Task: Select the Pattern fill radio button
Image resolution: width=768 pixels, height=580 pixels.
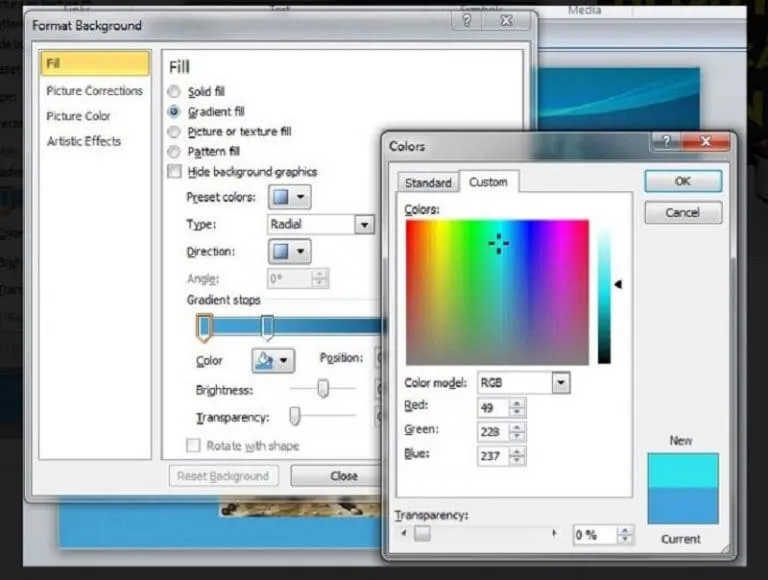Action: tap(174, 152)
